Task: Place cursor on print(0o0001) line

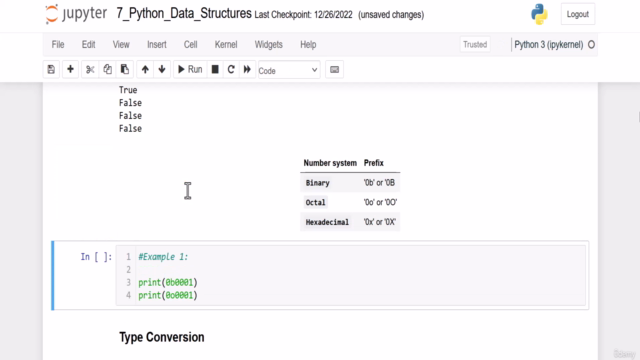Action: point(168,295)
